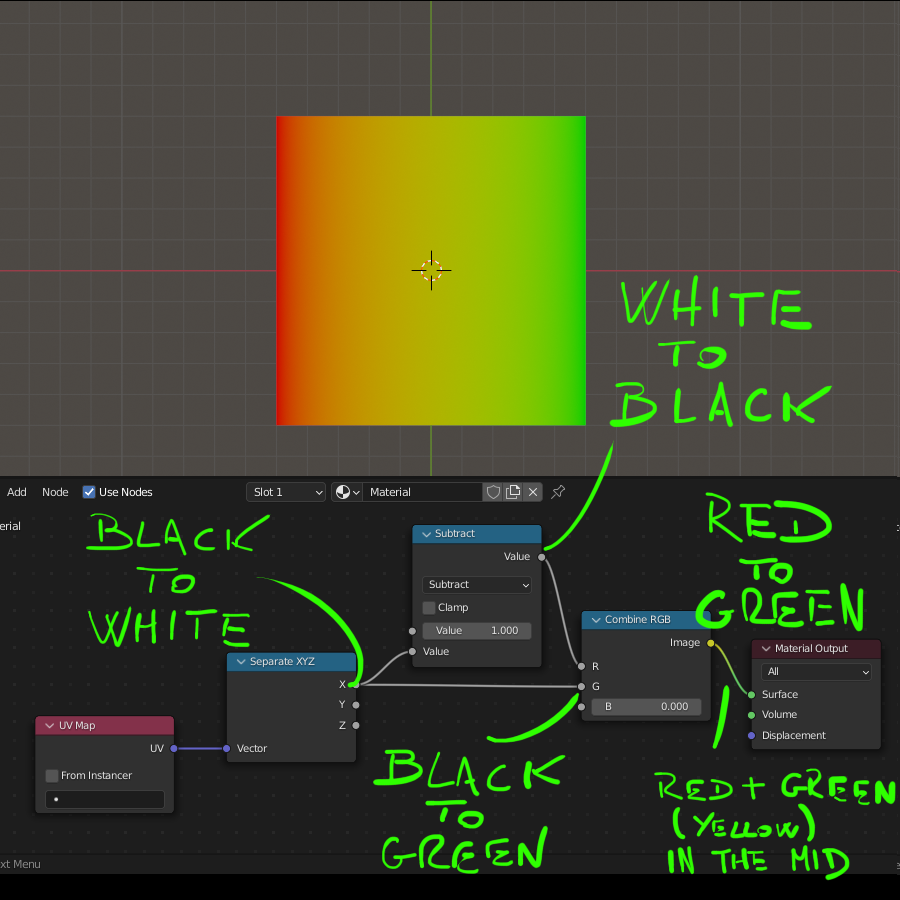
Task: Click the Z output socket of Separate XYZ
Action: [x=356, y=726]
